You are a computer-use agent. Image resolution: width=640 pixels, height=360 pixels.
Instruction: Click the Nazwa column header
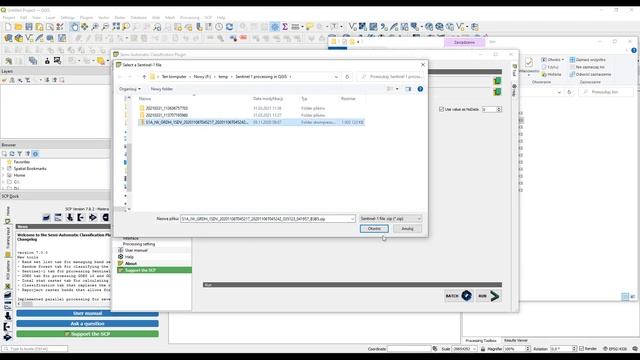point(145,99)
